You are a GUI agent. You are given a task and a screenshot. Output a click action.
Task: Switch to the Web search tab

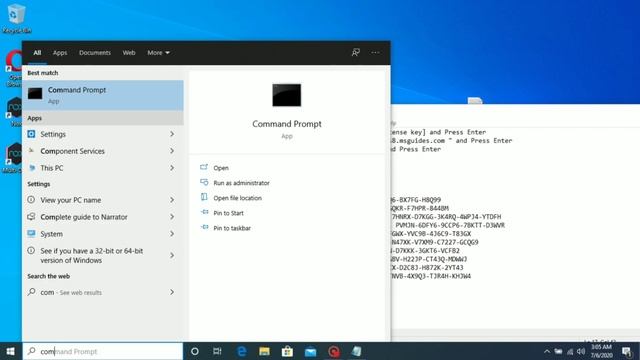coord(129,53)
